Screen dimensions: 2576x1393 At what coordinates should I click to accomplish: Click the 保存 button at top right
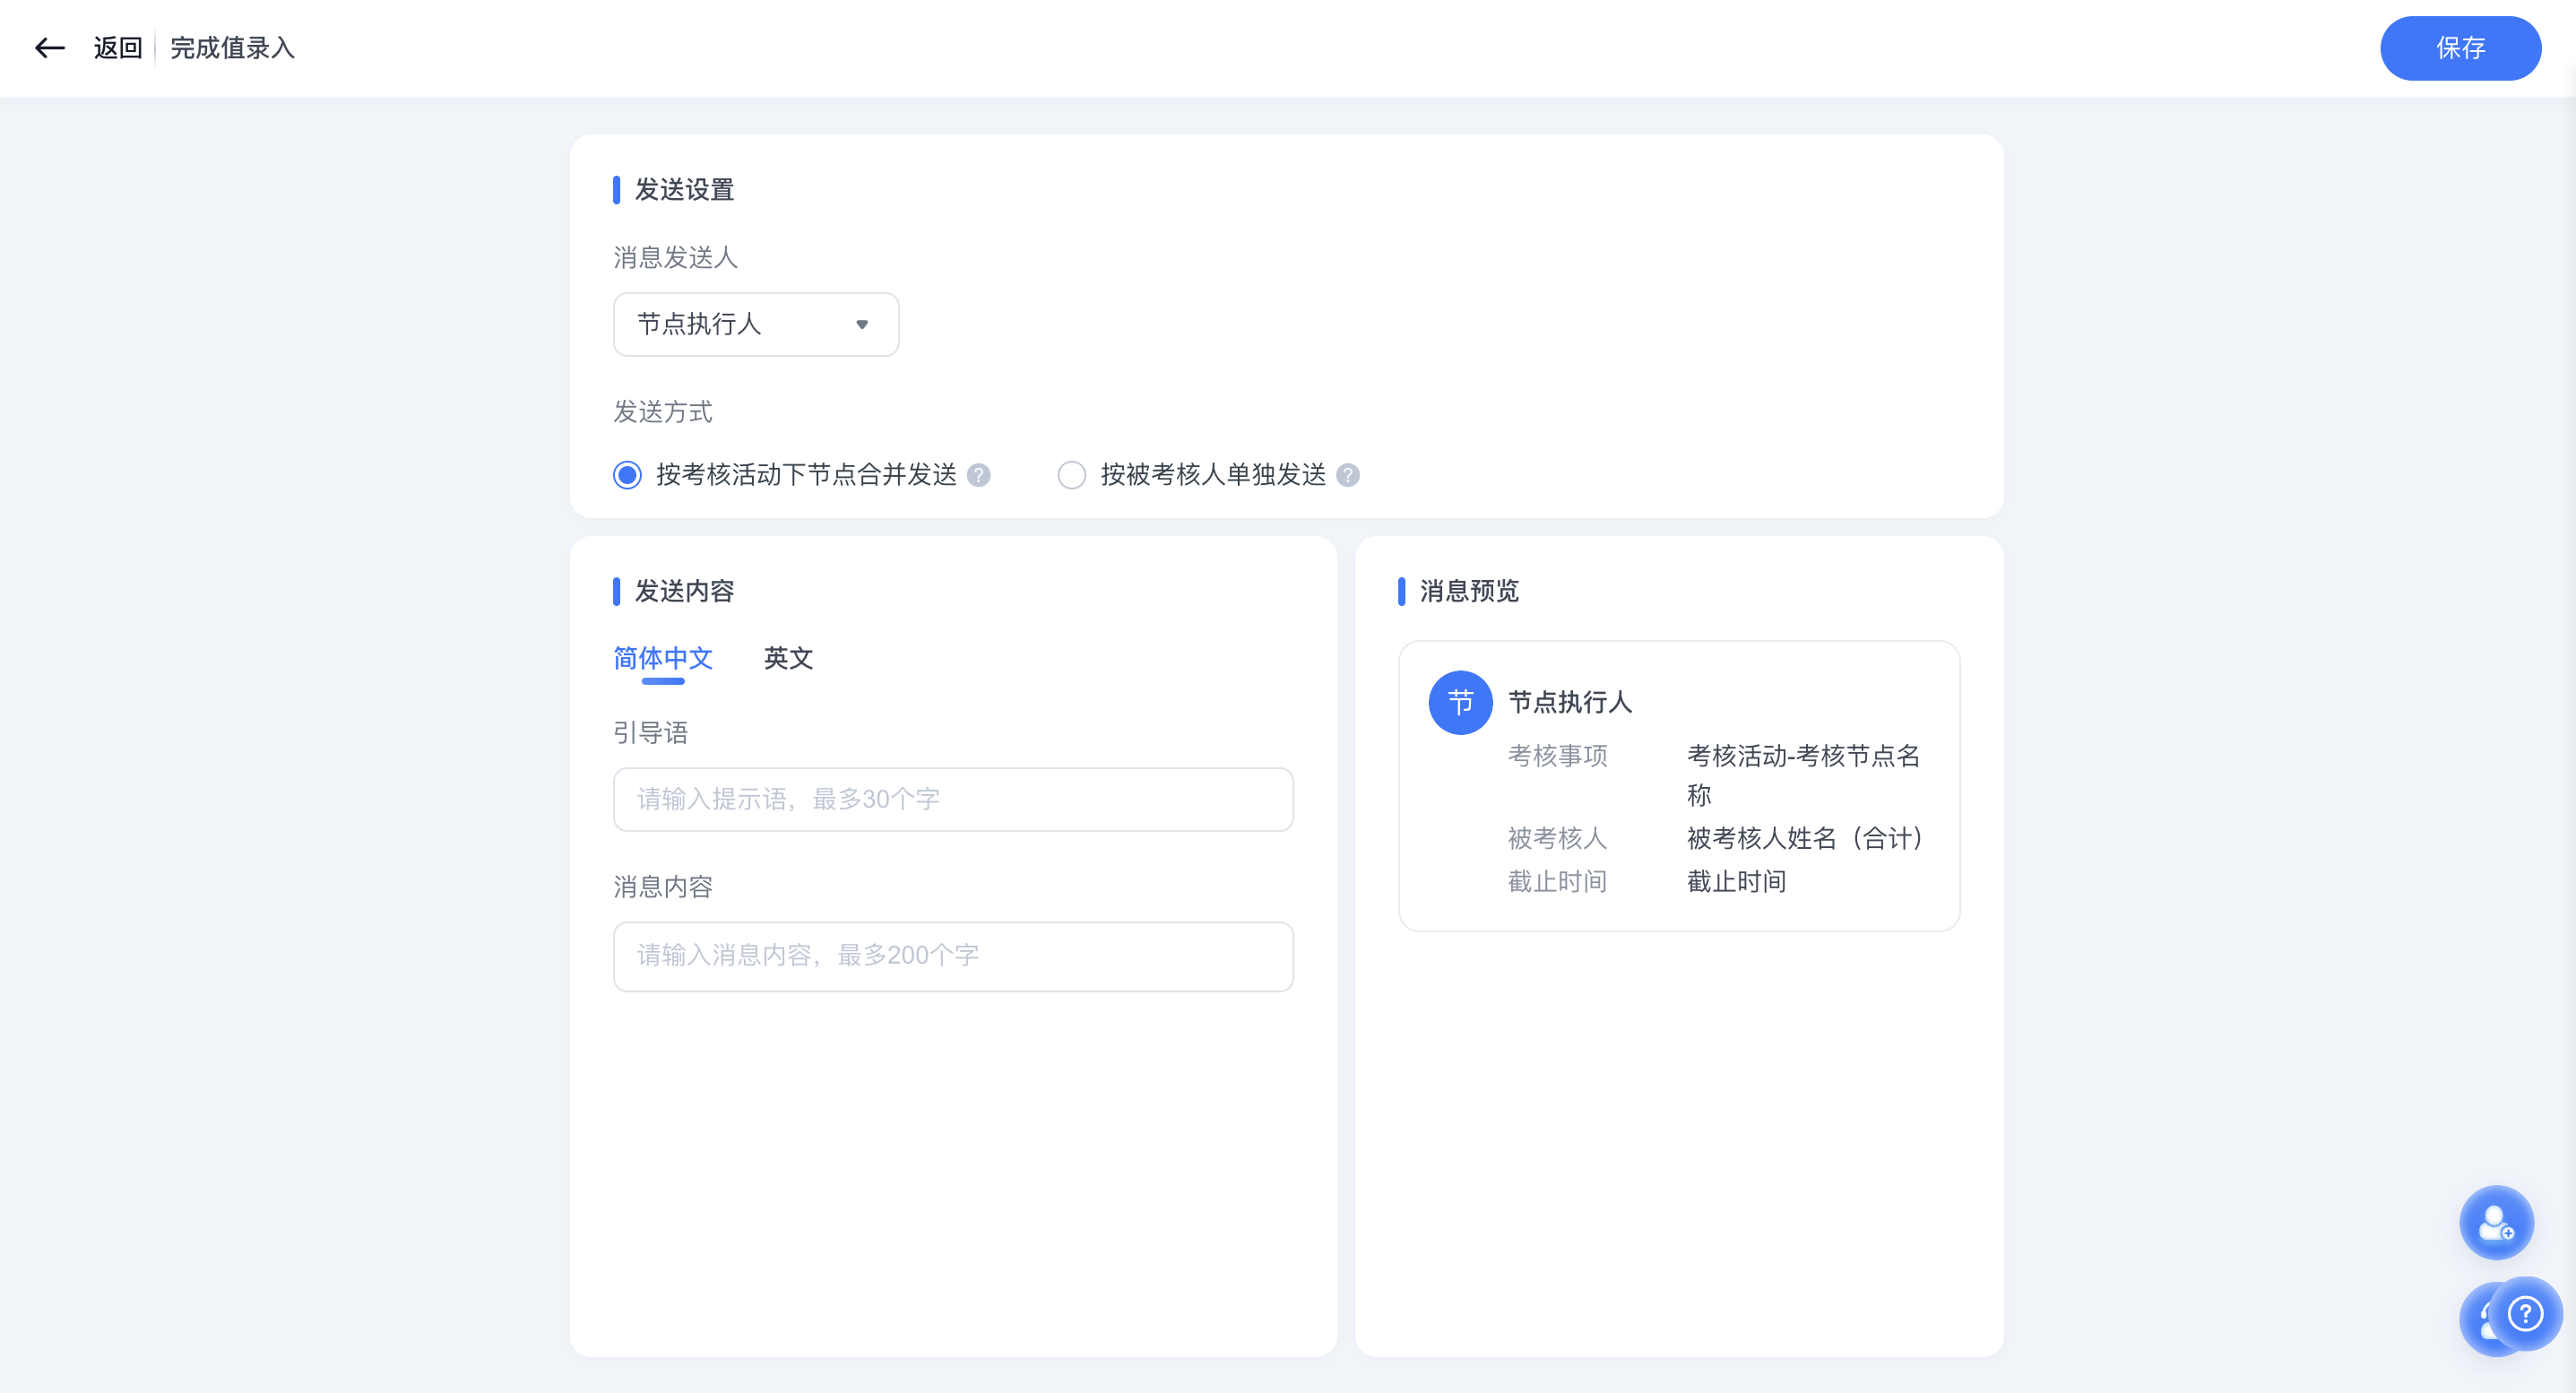tap(2460, 48)
